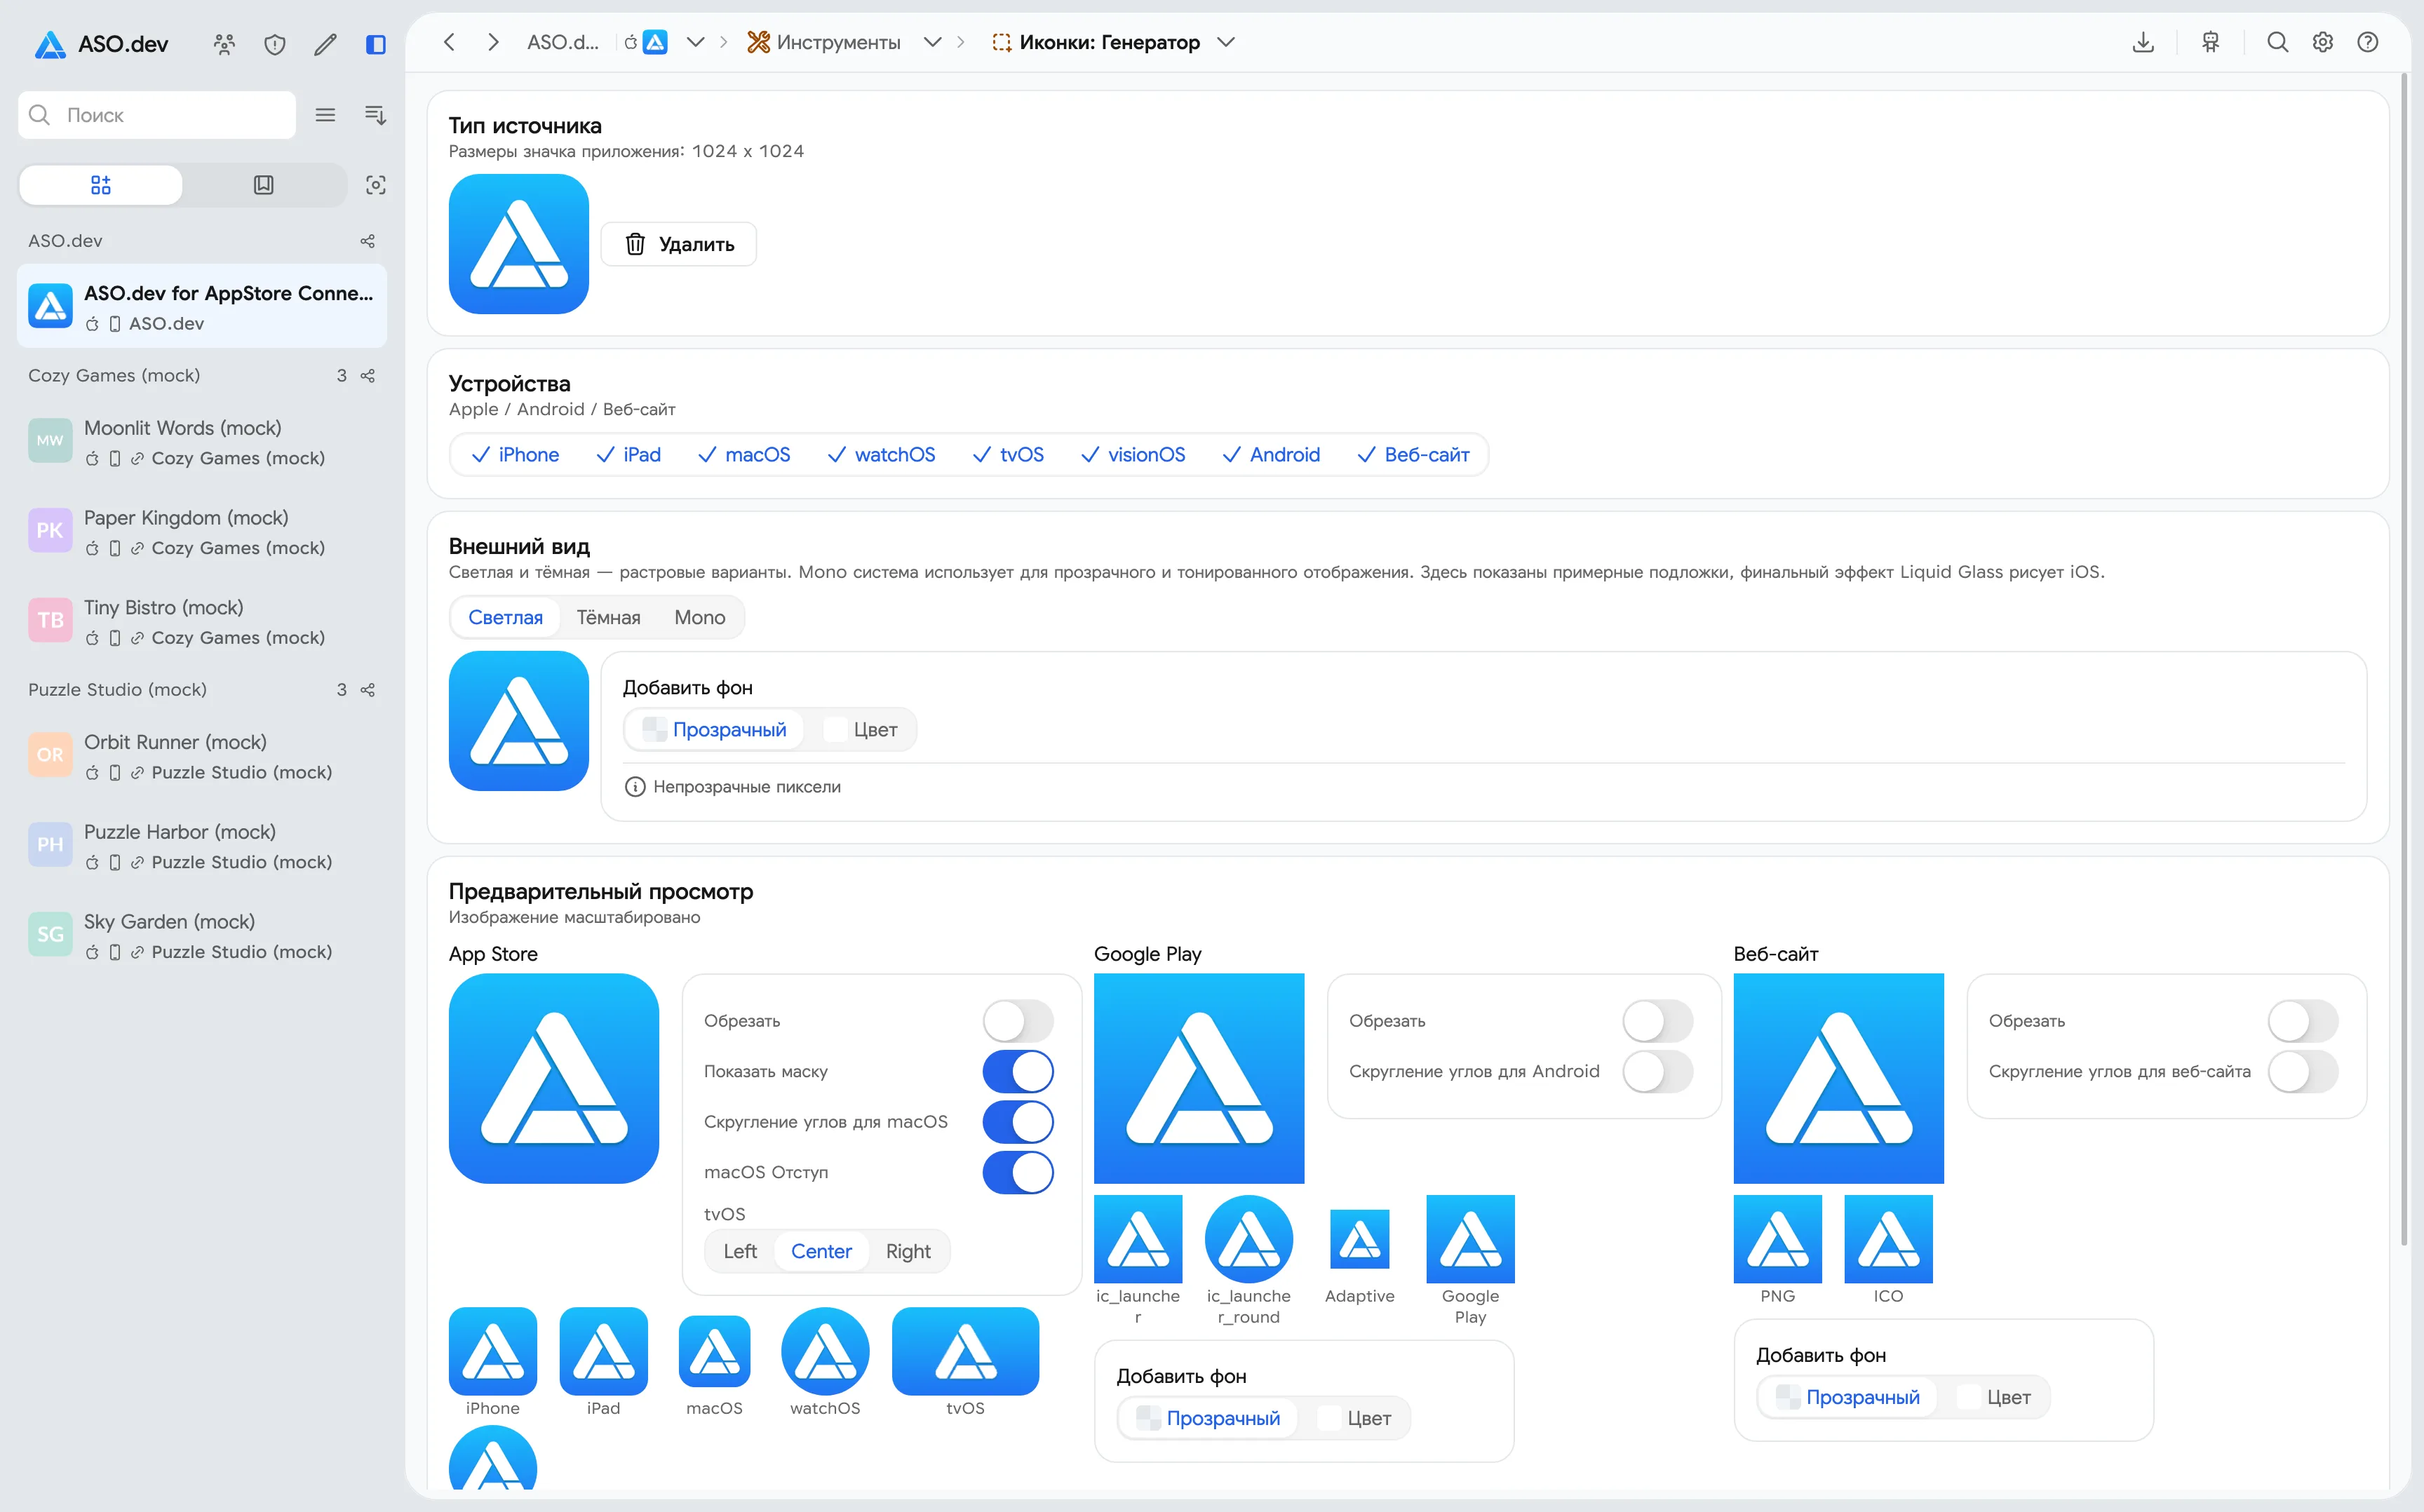The width and height of the screenshot is (2424, 1512).
Task: Click the pencil edit icon in sidebar header
Action: coord(325,44)
